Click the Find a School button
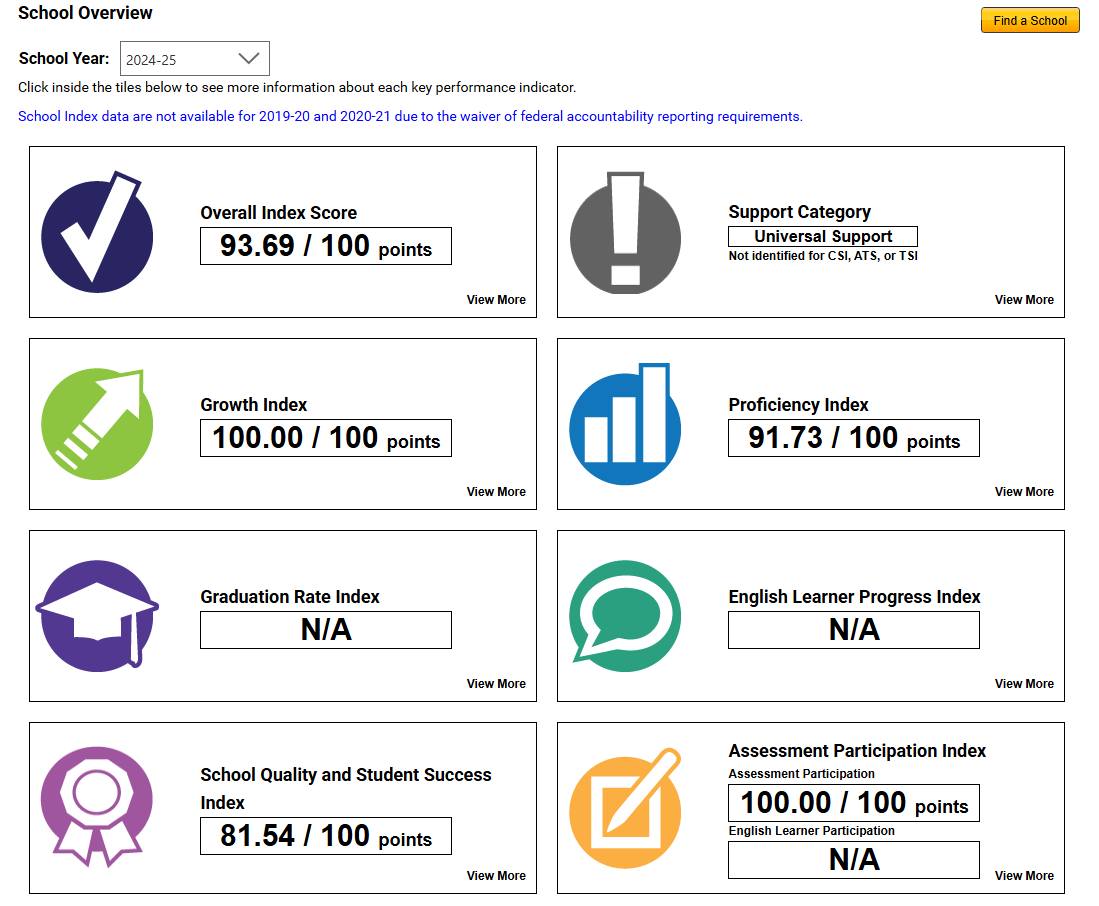This screenshot has width=1099, height=906. point(1030,20)
